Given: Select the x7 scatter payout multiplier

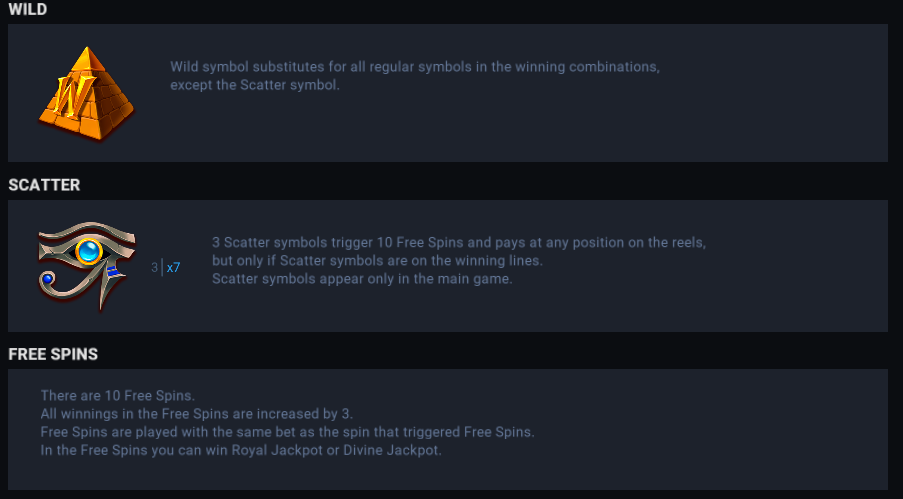Looking at the screenshot, I should point(173,268).
